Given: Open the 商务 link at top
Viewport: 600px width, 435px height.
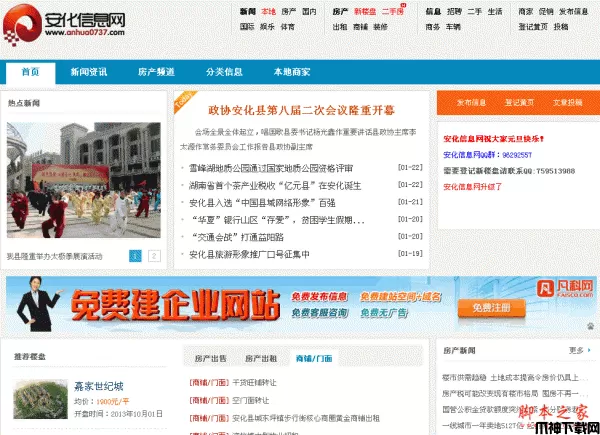Looking at the screenshot, I should tap(433, 27).
